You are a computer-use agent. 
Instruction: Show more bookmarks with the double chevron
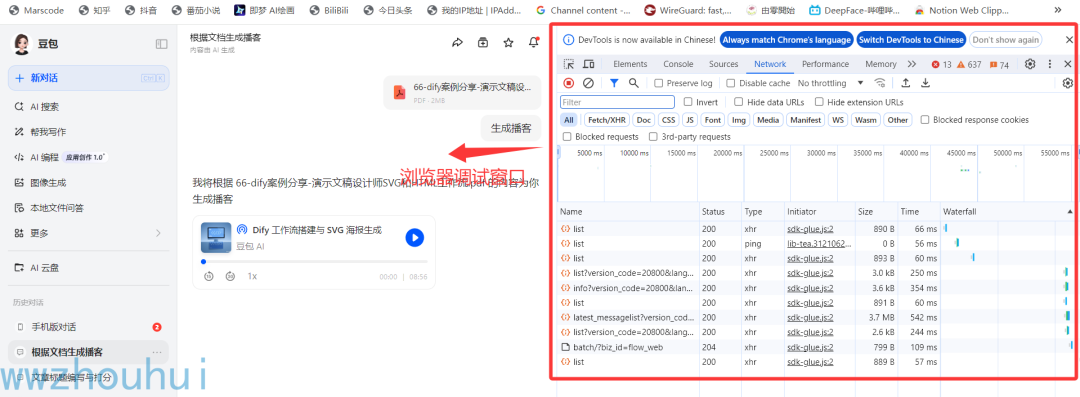coord(1058,10)
